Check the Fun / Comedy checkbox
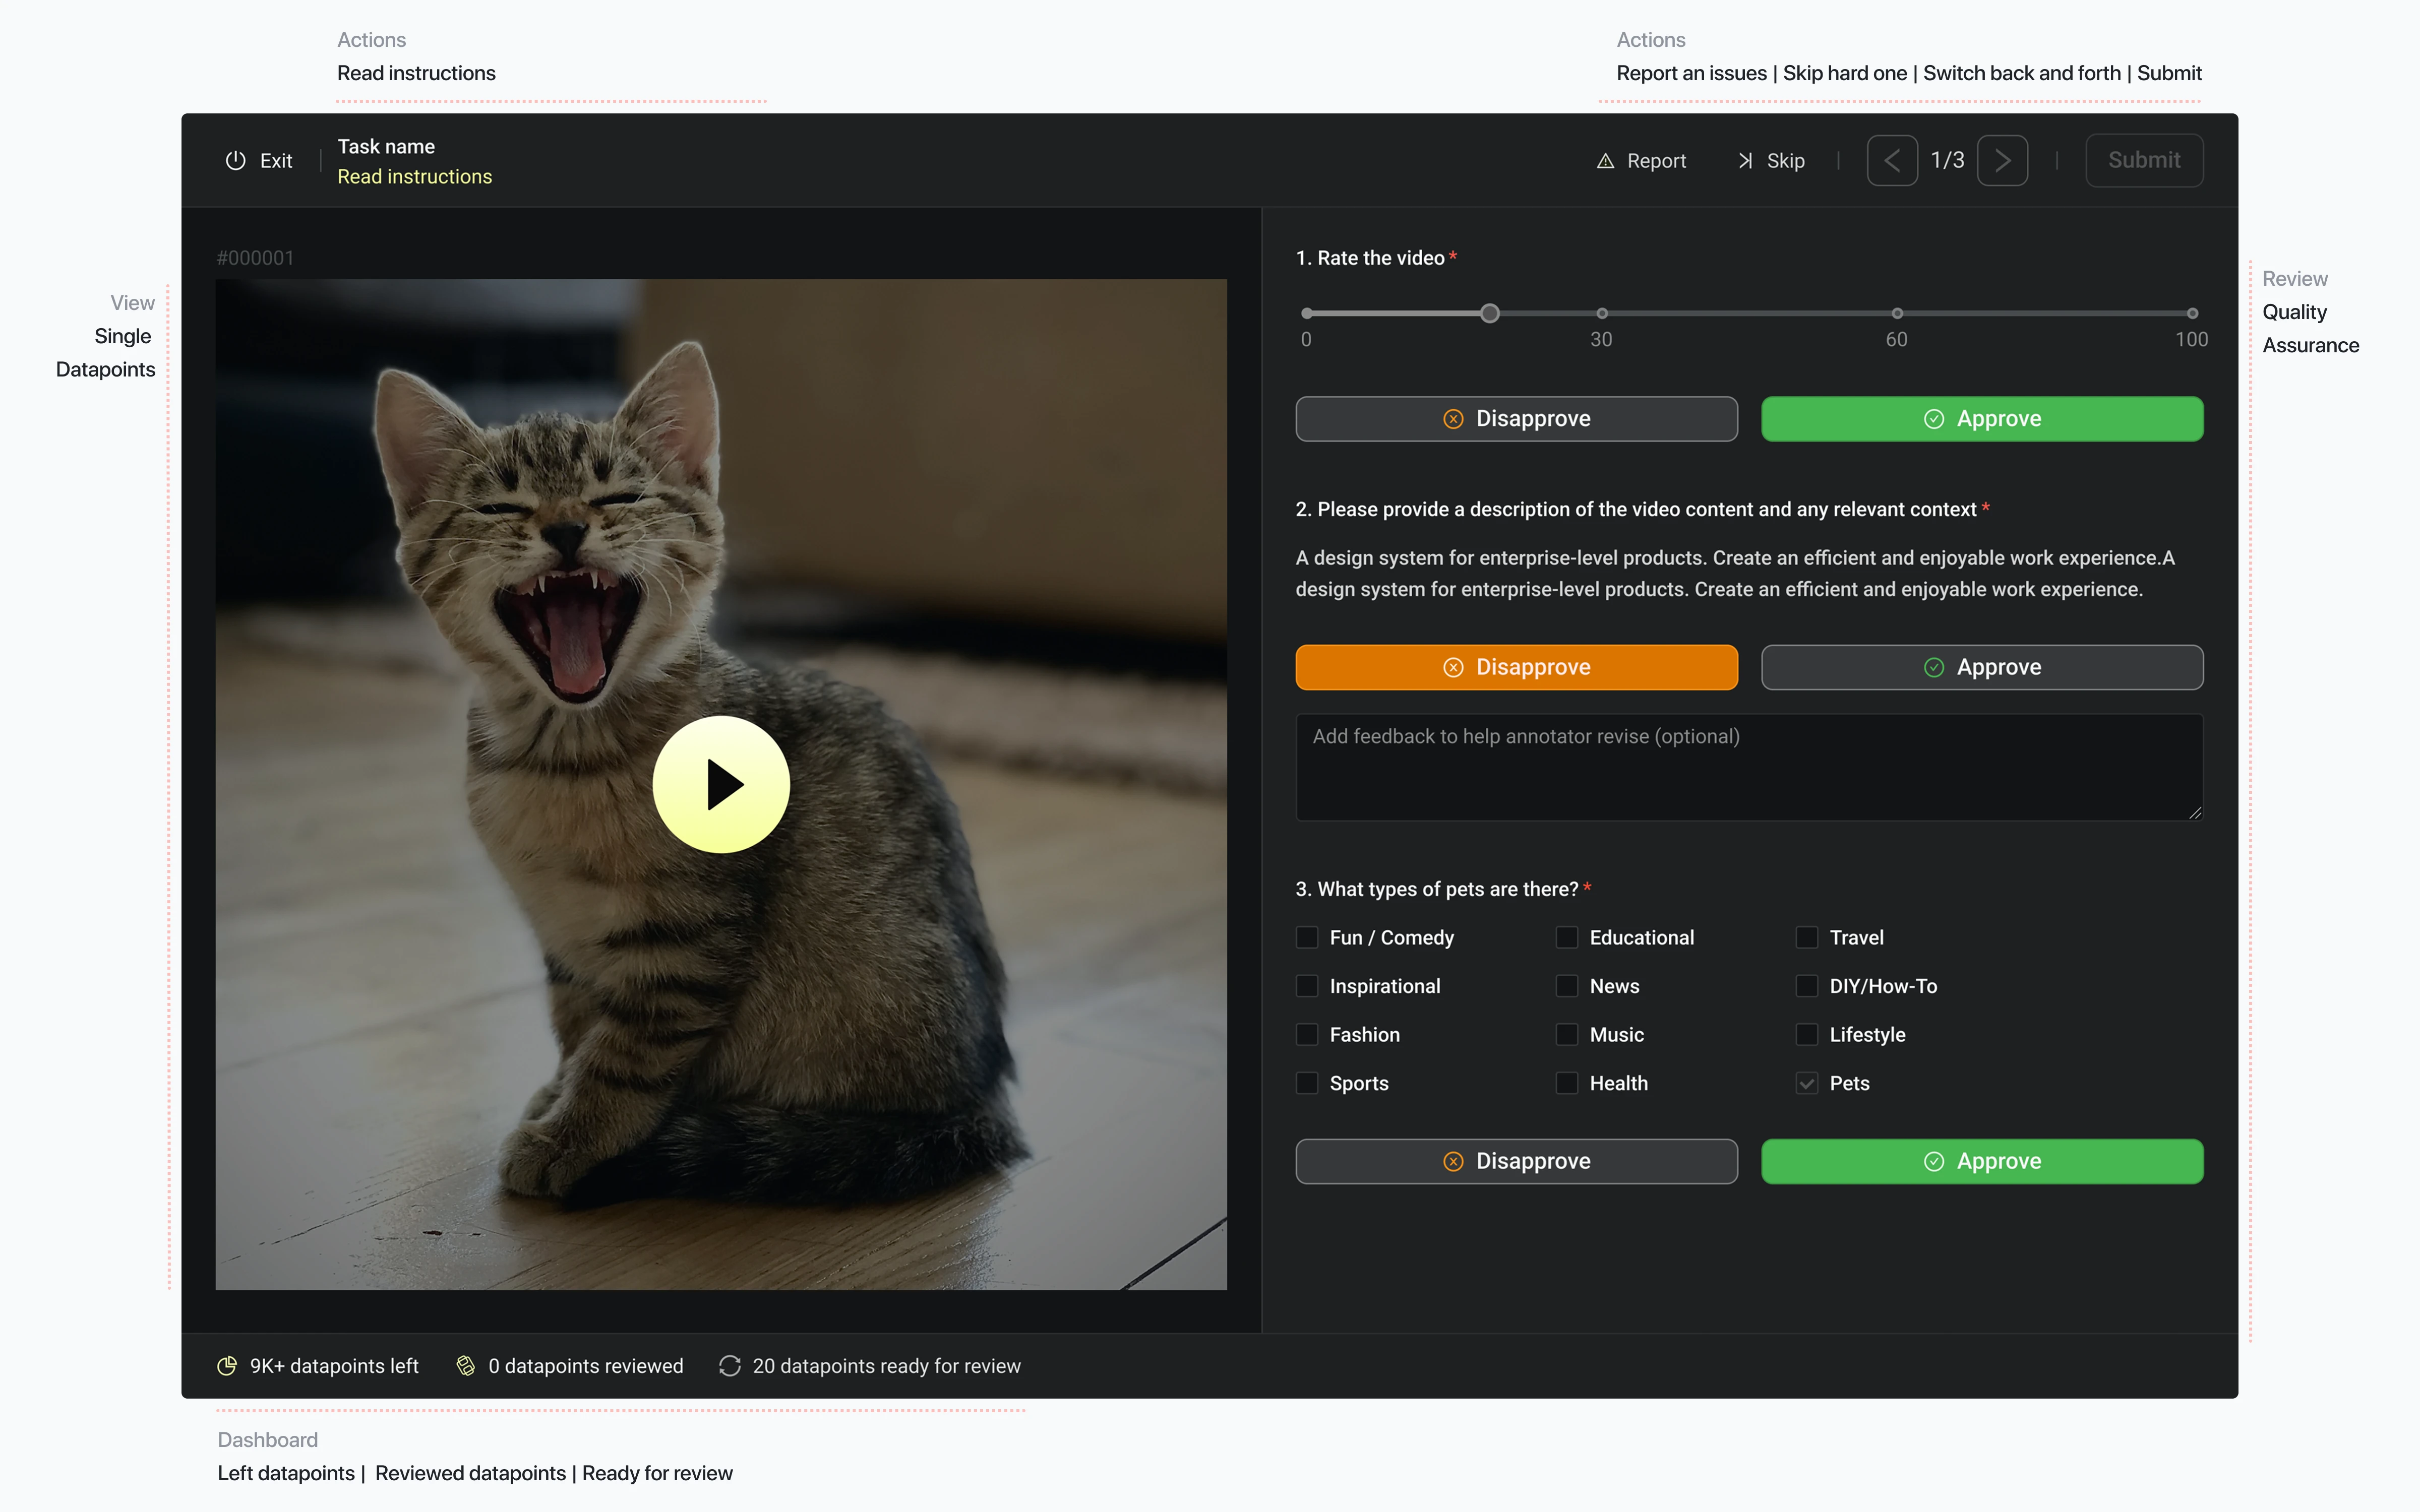This screenshot has width=2420, height=1512. pyautogui.click(x=1307, y=937)
